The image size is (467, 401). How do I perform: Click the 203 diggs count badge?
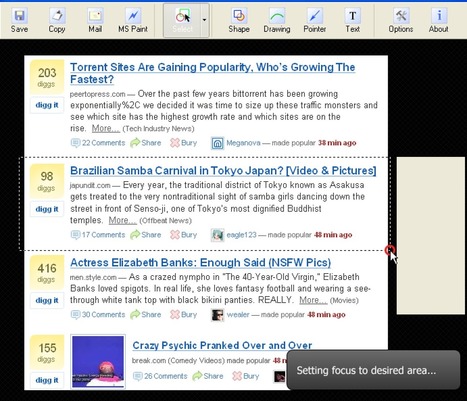tap(47, 77)
